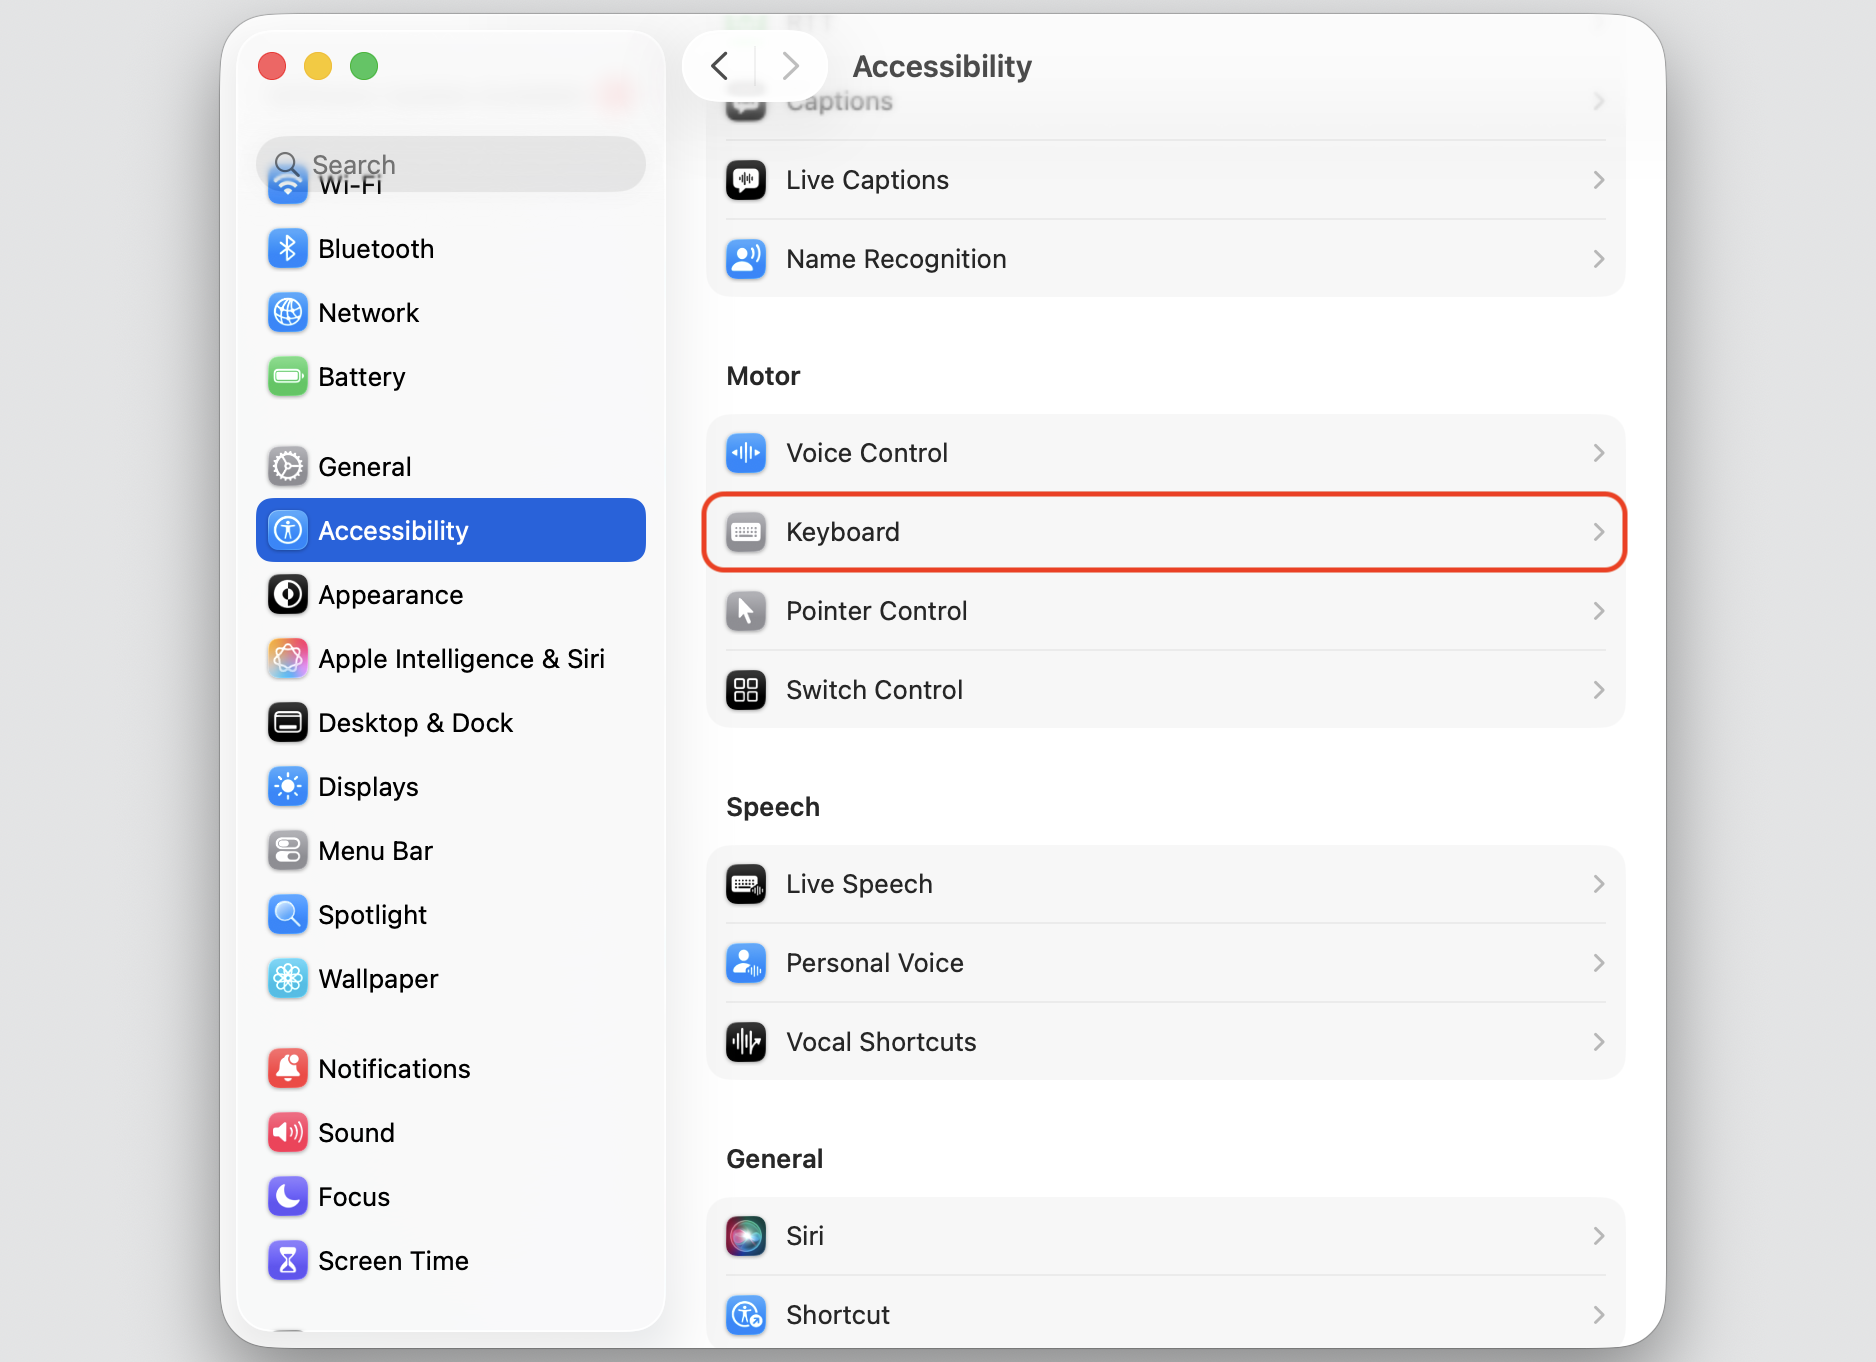The width and height of the screenshot is (1876, 1362).
Task: Click the accessibility Shortcut icon
Action: (746, 1315)
